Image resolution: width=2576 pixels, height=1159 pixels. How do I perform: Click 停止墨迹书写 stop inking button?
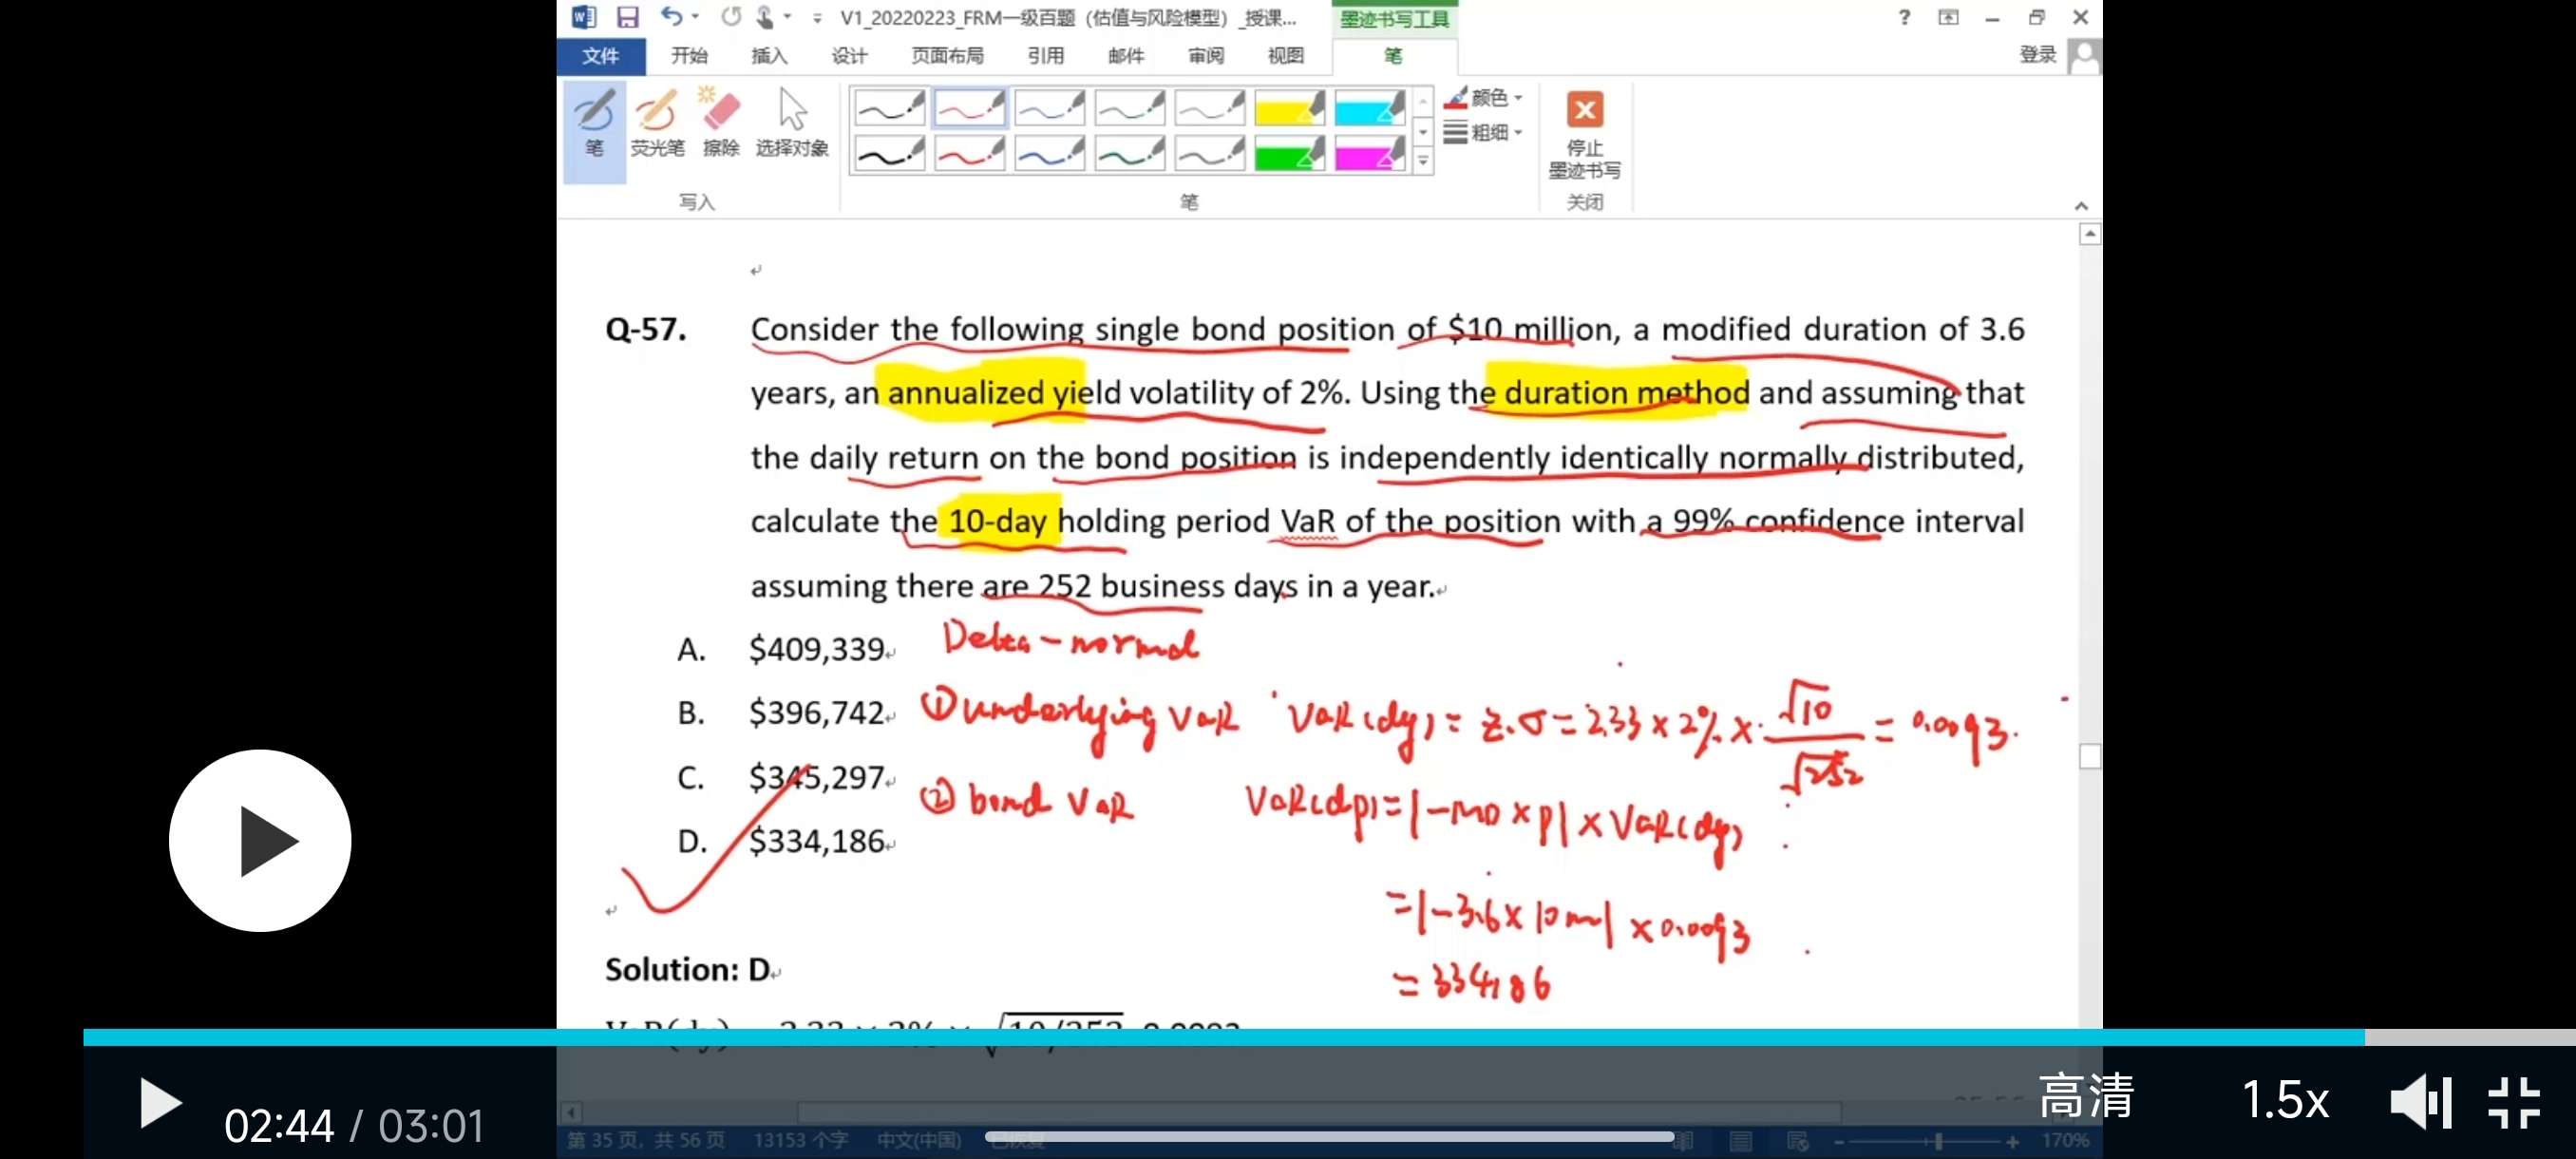1584,135
